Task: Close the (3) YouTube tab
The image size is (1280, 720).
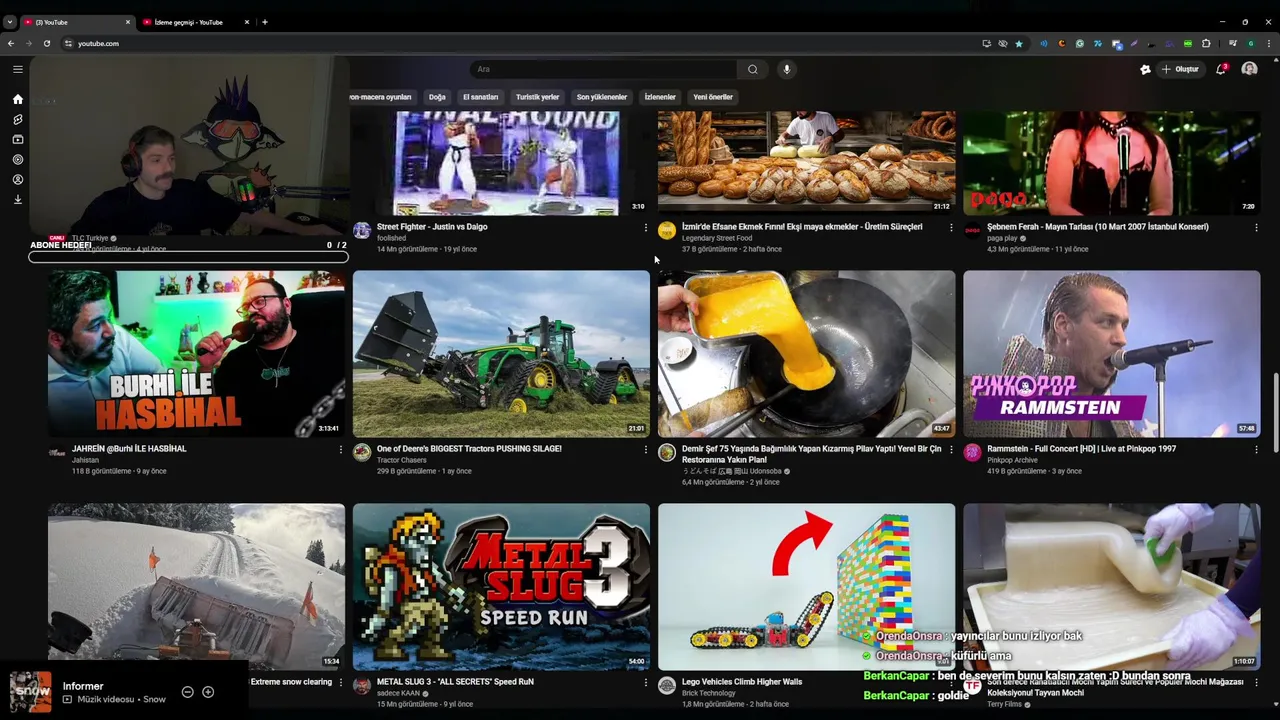Action: tap(128, 22)
